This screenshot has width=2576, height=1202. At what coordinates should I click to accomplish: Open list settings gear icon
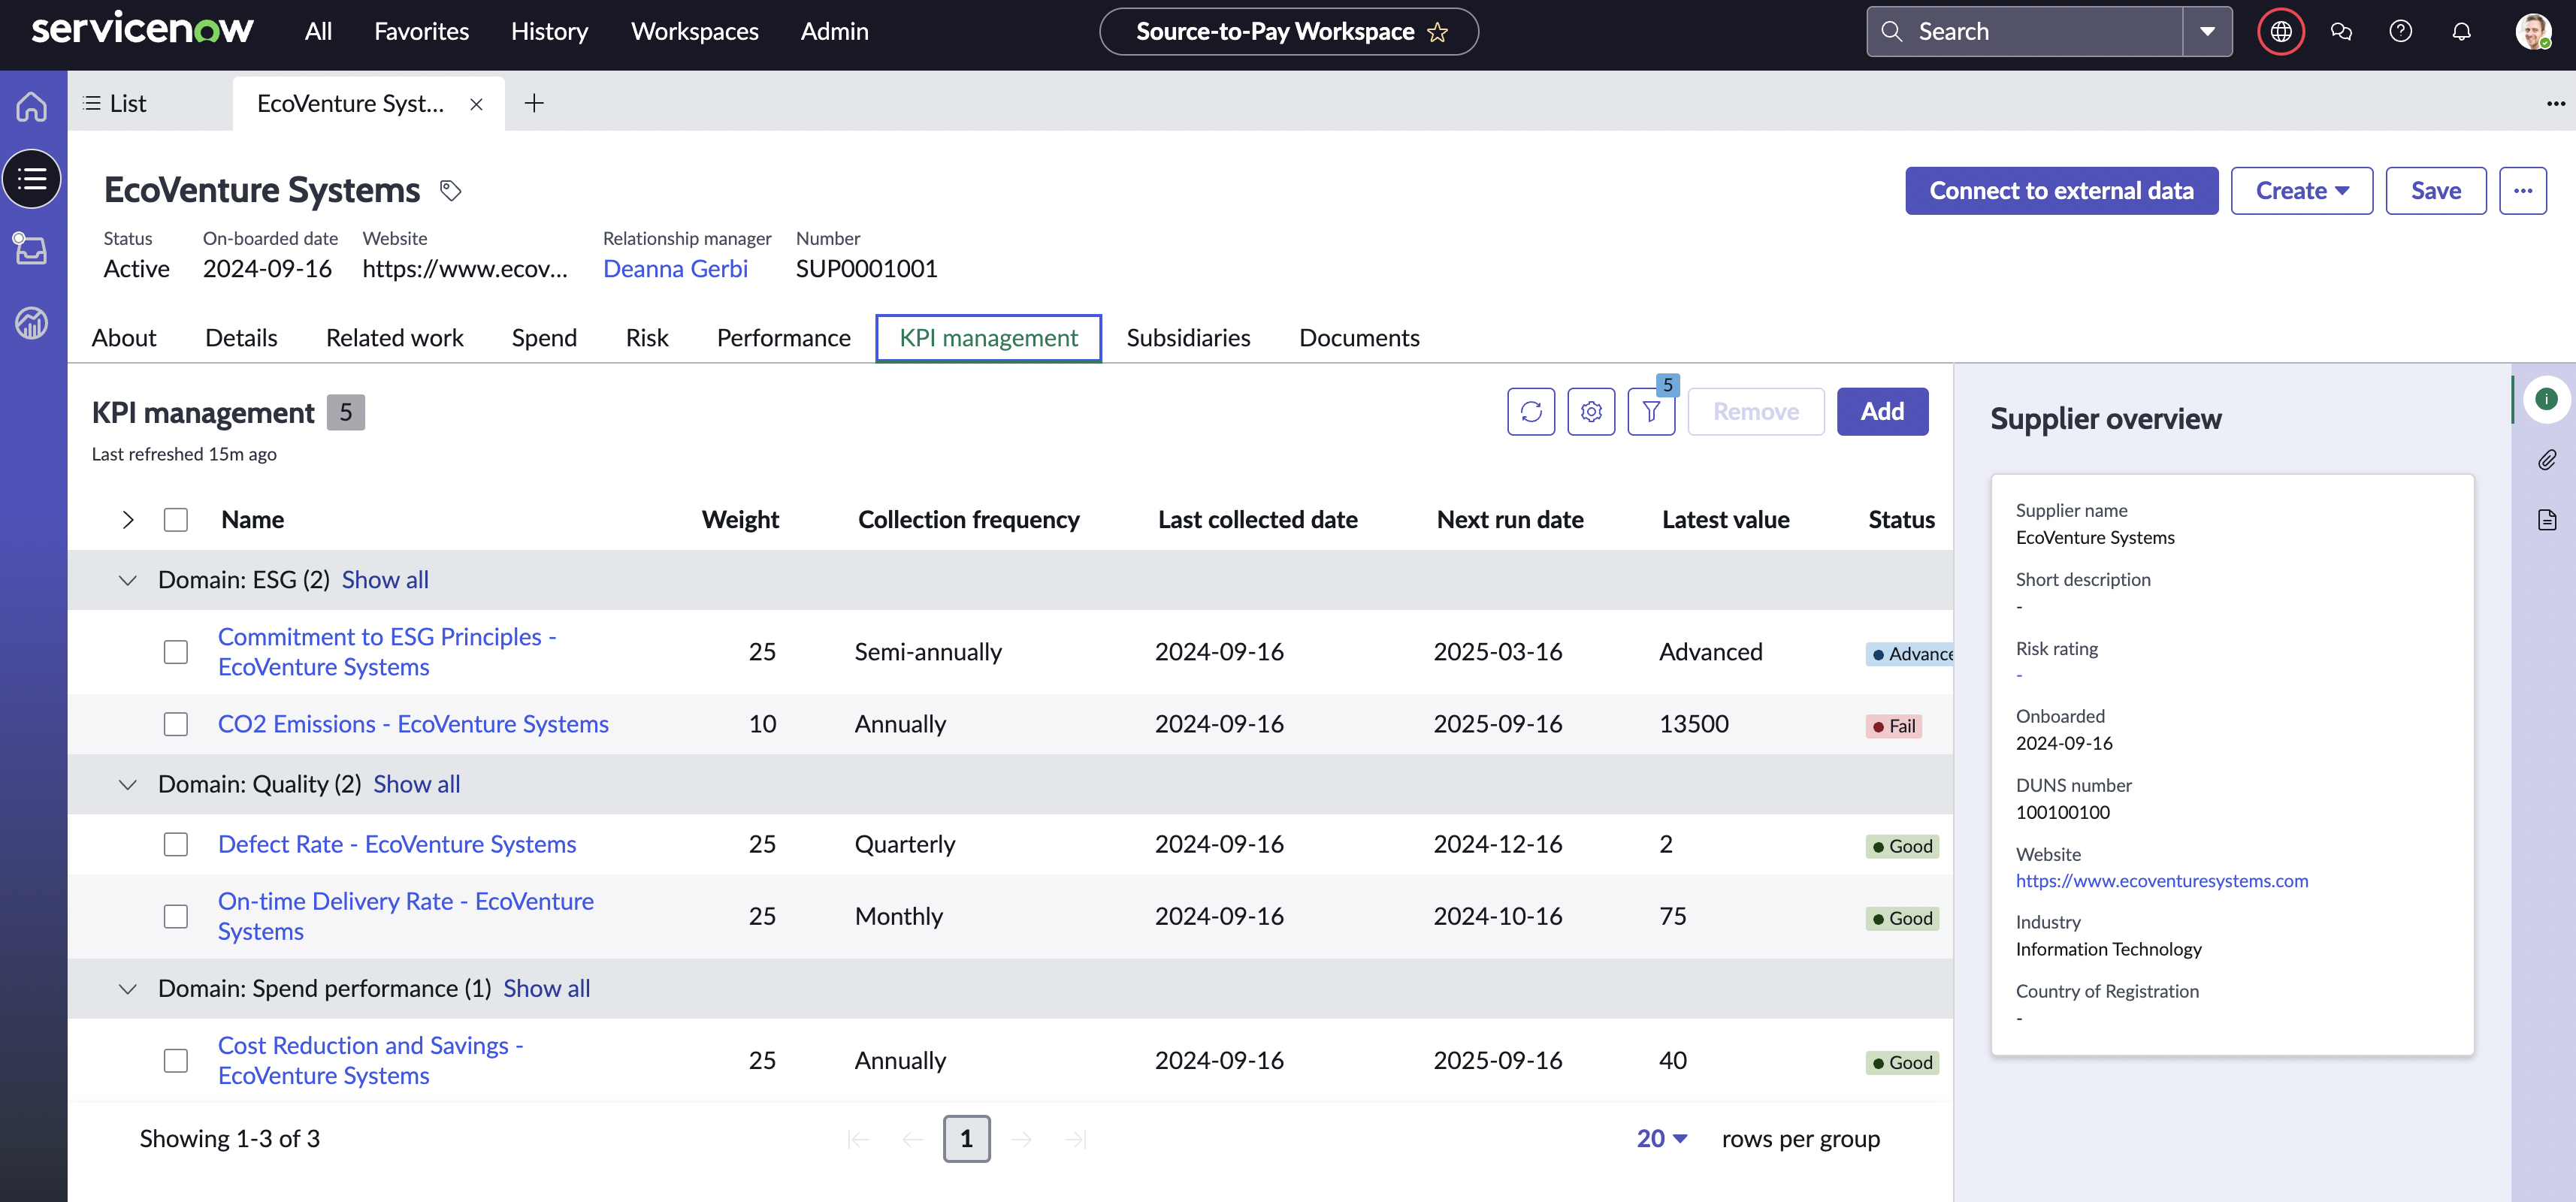(x=1591, y=411)
